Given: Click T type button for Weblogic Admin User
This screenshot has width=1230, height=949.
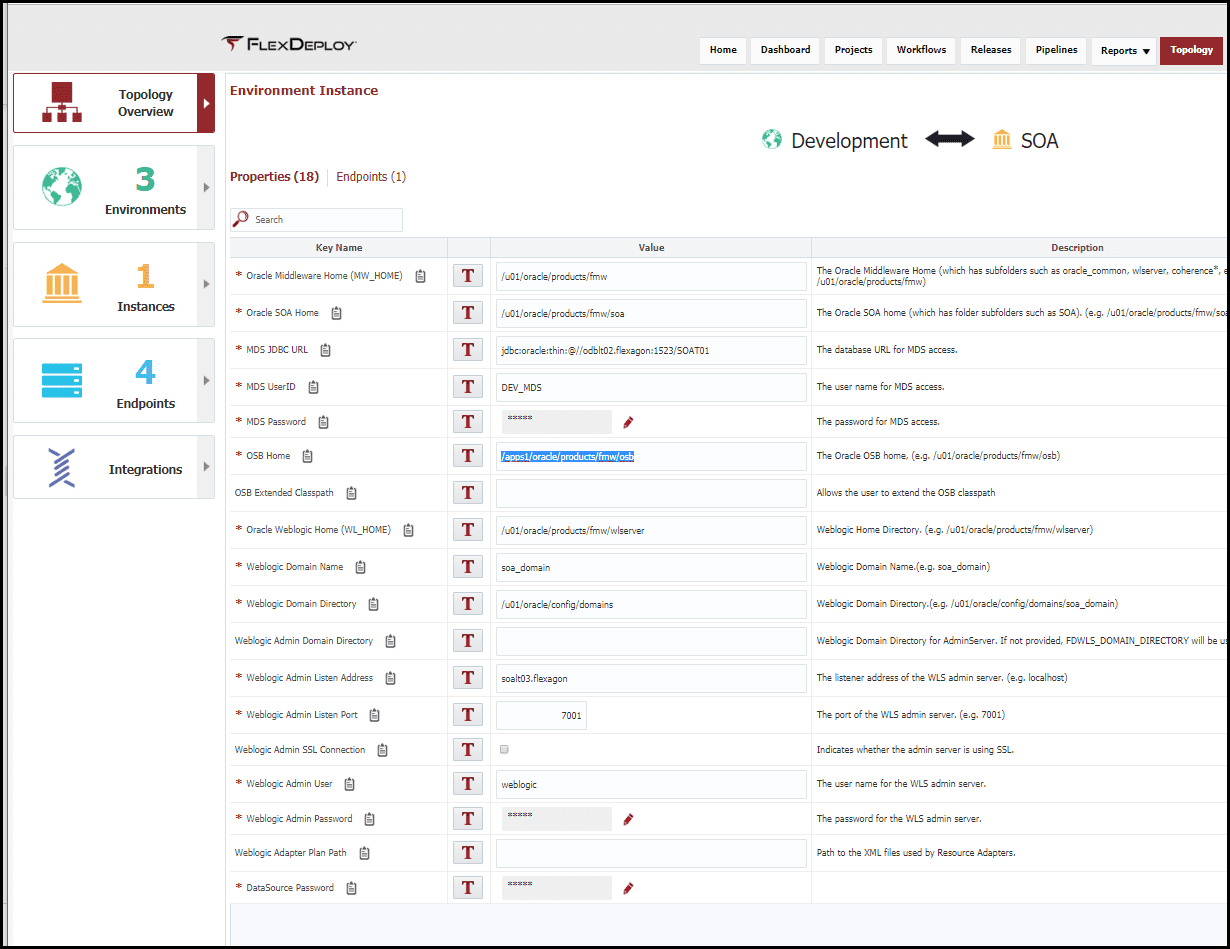Looking at the screenshot, I should 468,784.
